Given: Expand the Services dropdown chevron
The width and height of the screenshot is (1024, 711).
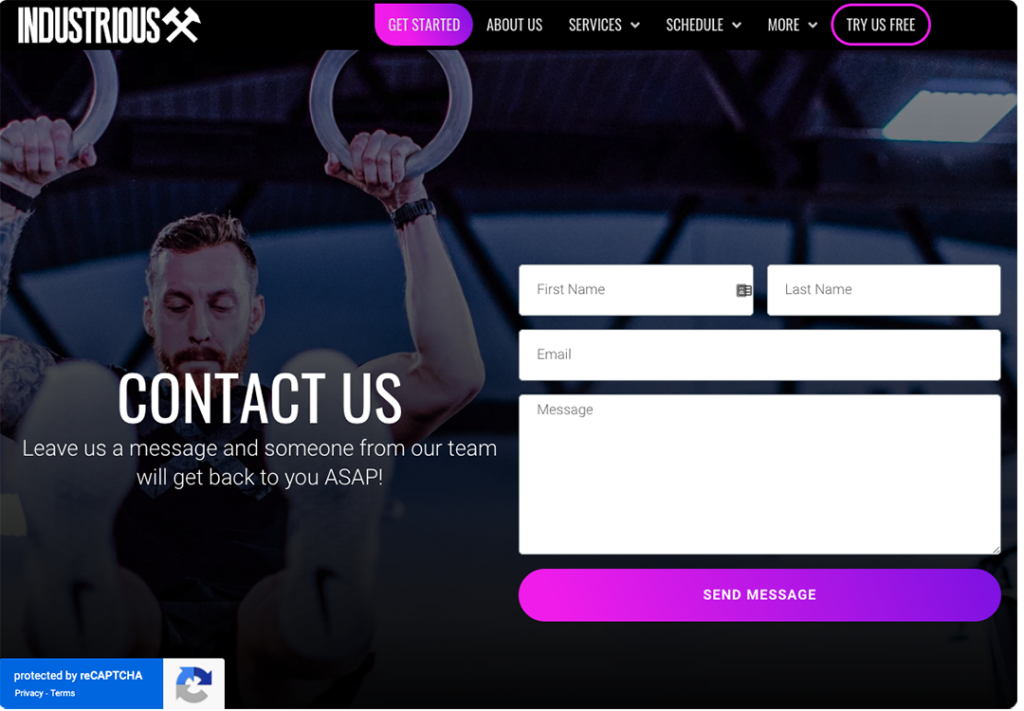Looking at the screenshot, I should [635, 25].
